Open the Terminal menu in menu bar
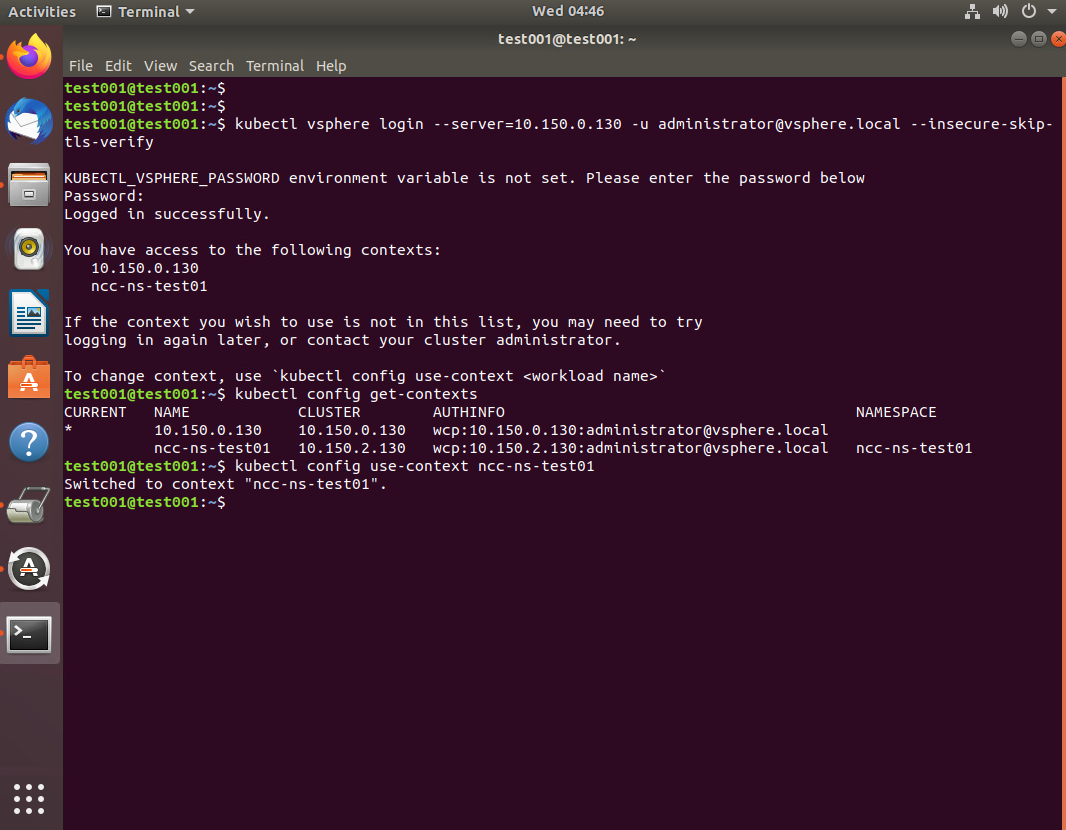This screenshot has width=1066, height=830. coord(275,66)
